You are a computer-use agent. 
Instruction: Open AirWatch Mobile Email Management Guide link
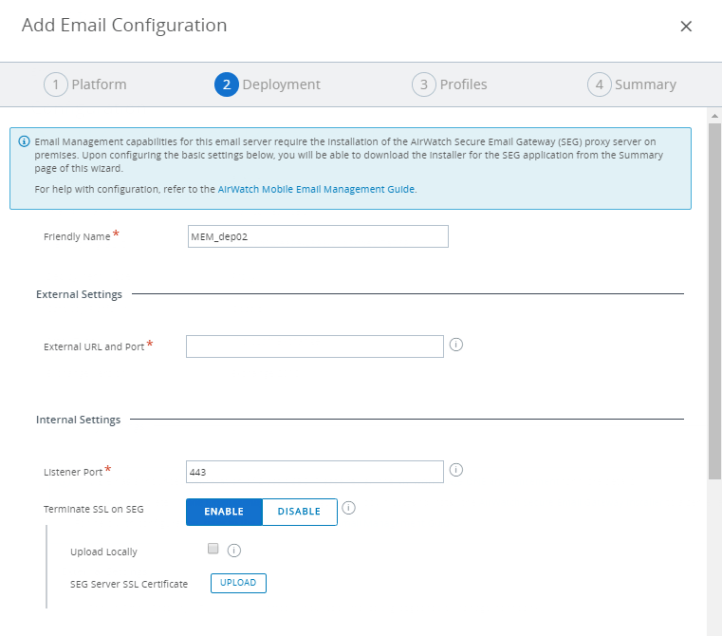point(316,189)
